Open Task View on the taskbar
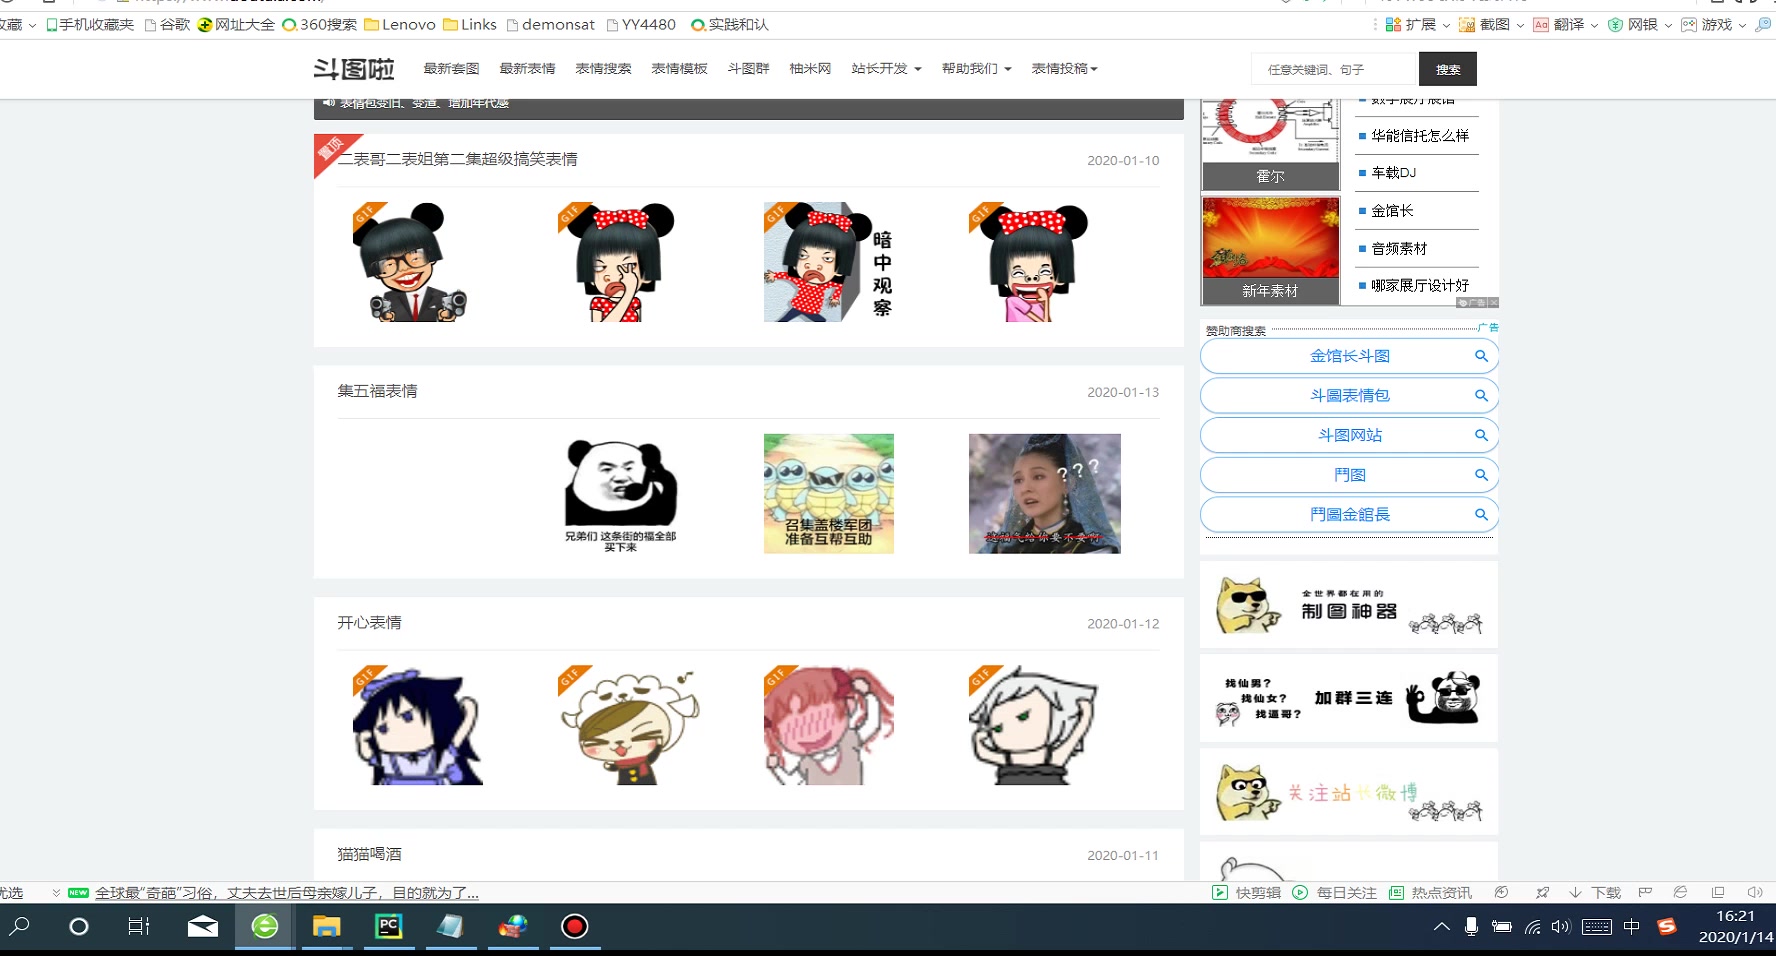Screen dimensions: 1776x956 (x=139, y=926)
